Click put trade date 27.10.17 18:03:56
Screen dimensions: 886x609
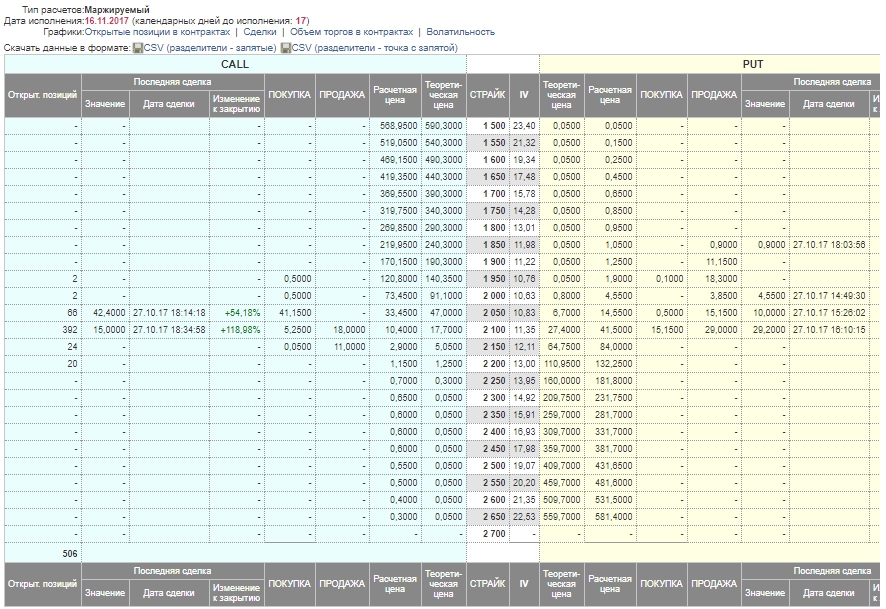click(x=829, y=245)
